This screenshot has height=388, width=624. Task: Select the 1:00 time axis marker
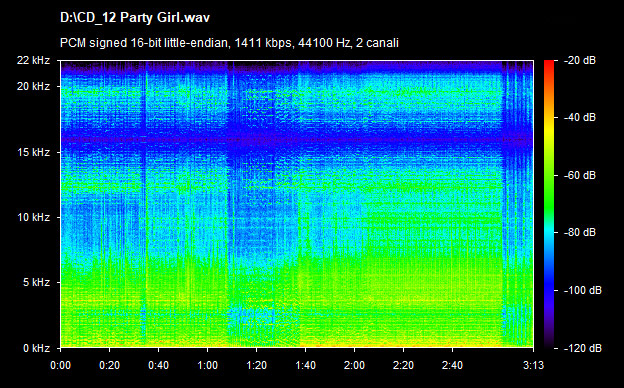207,365
